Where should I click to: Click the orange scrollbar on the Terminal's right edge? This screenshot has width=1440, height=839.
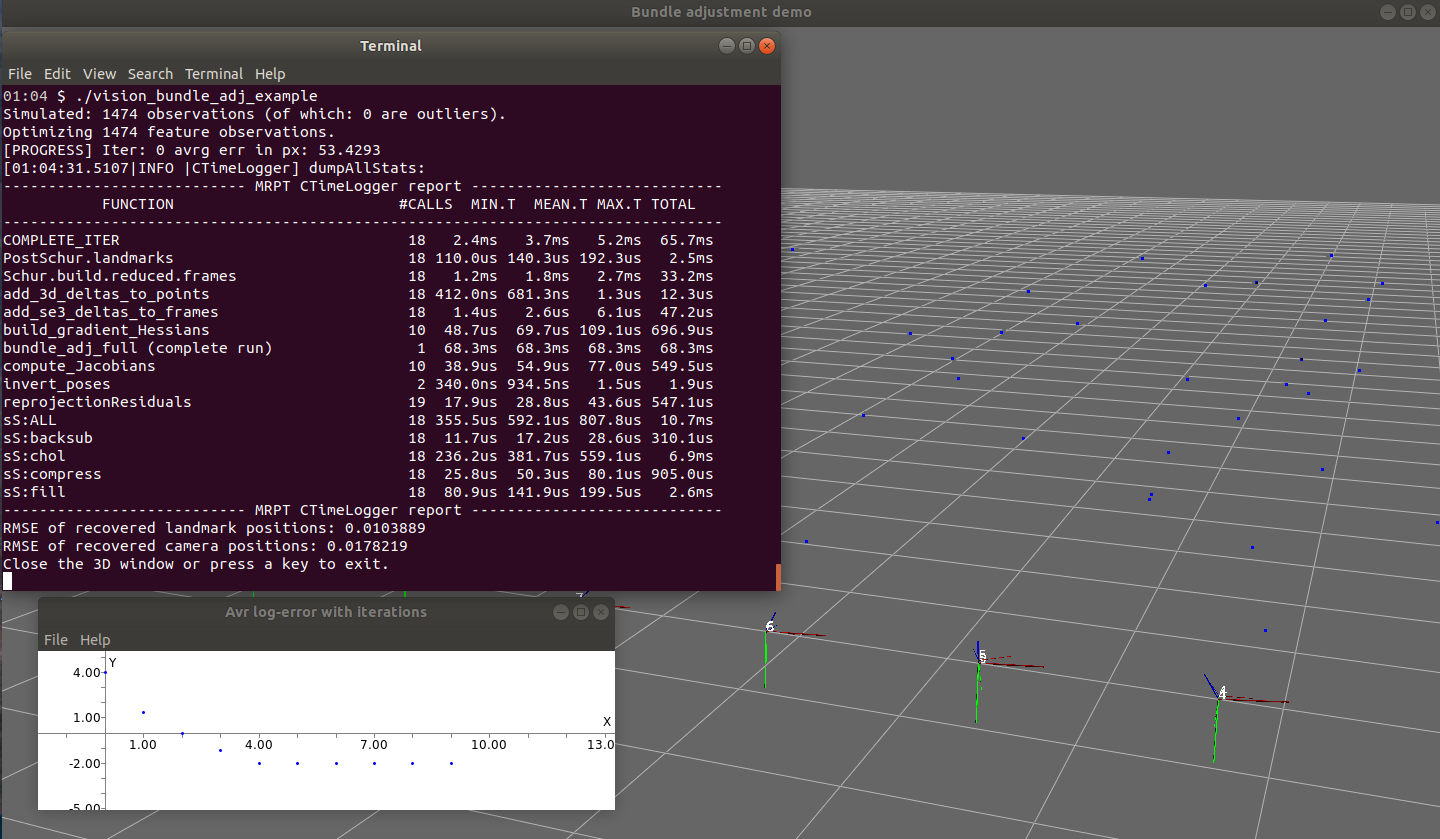tap(778, 577)
